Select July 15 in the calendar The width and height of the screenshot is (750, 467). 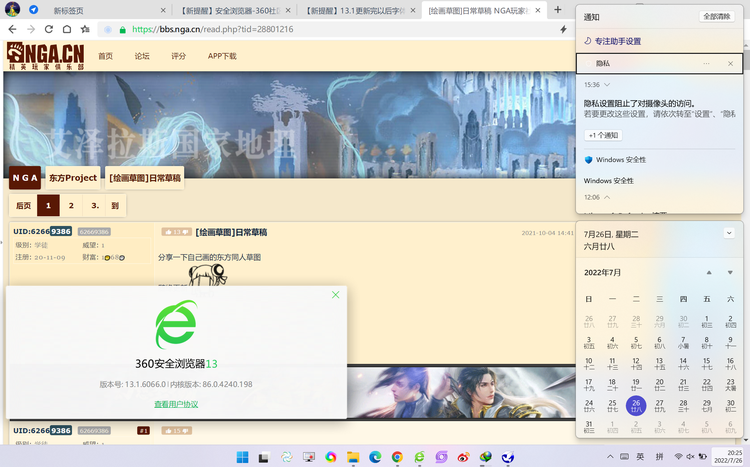[706, 363]
